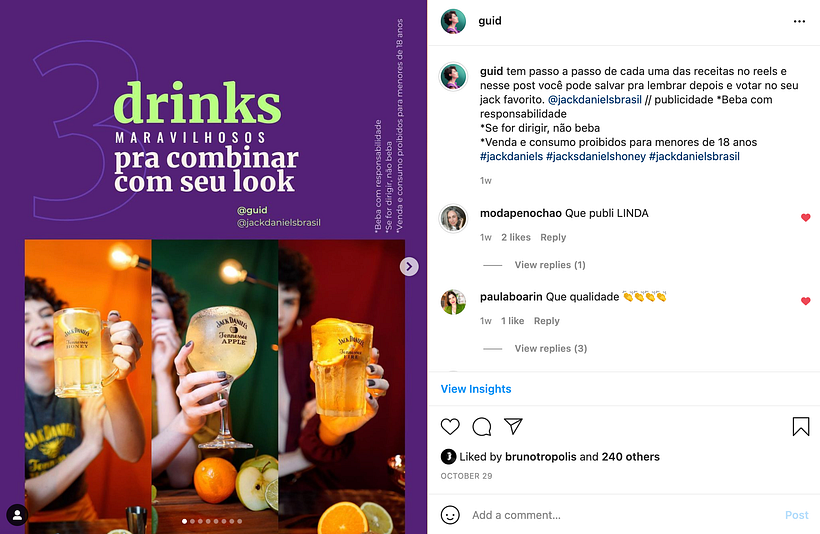Show 3 replies under paulaboarin's comment
Viewport: 820px width, 534px height.
tap(550, 349)
